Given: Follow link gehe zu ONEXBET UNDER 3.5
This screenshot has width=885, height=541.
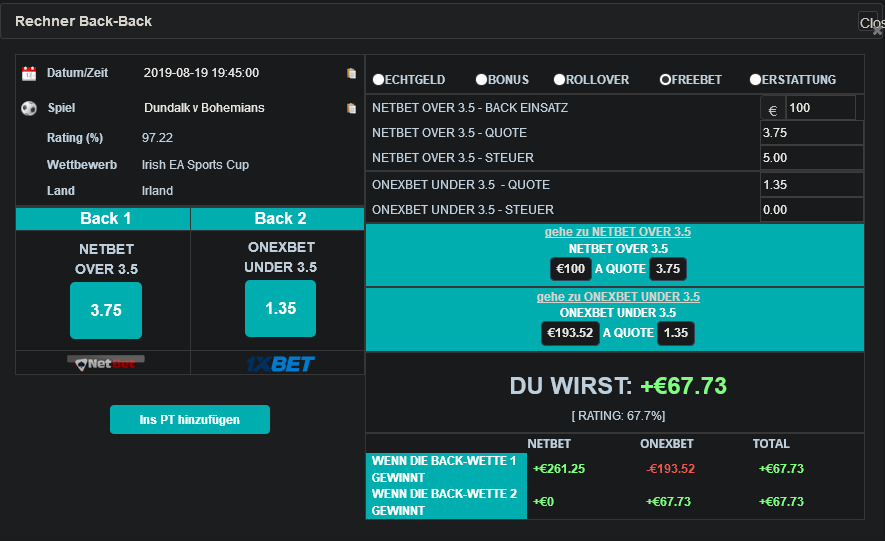Looking at the screenshot, I should 618,297.
